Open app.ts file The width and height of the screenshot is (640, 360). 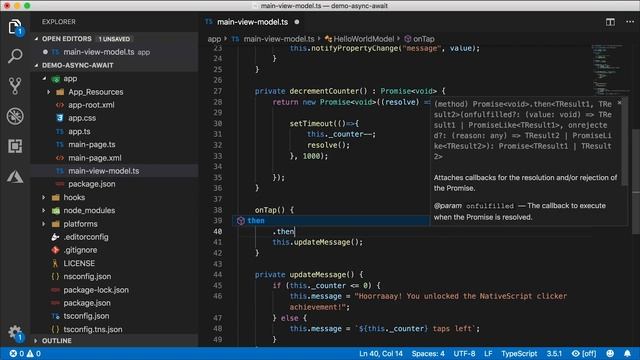pyautogui.click(x=114, y=131)
